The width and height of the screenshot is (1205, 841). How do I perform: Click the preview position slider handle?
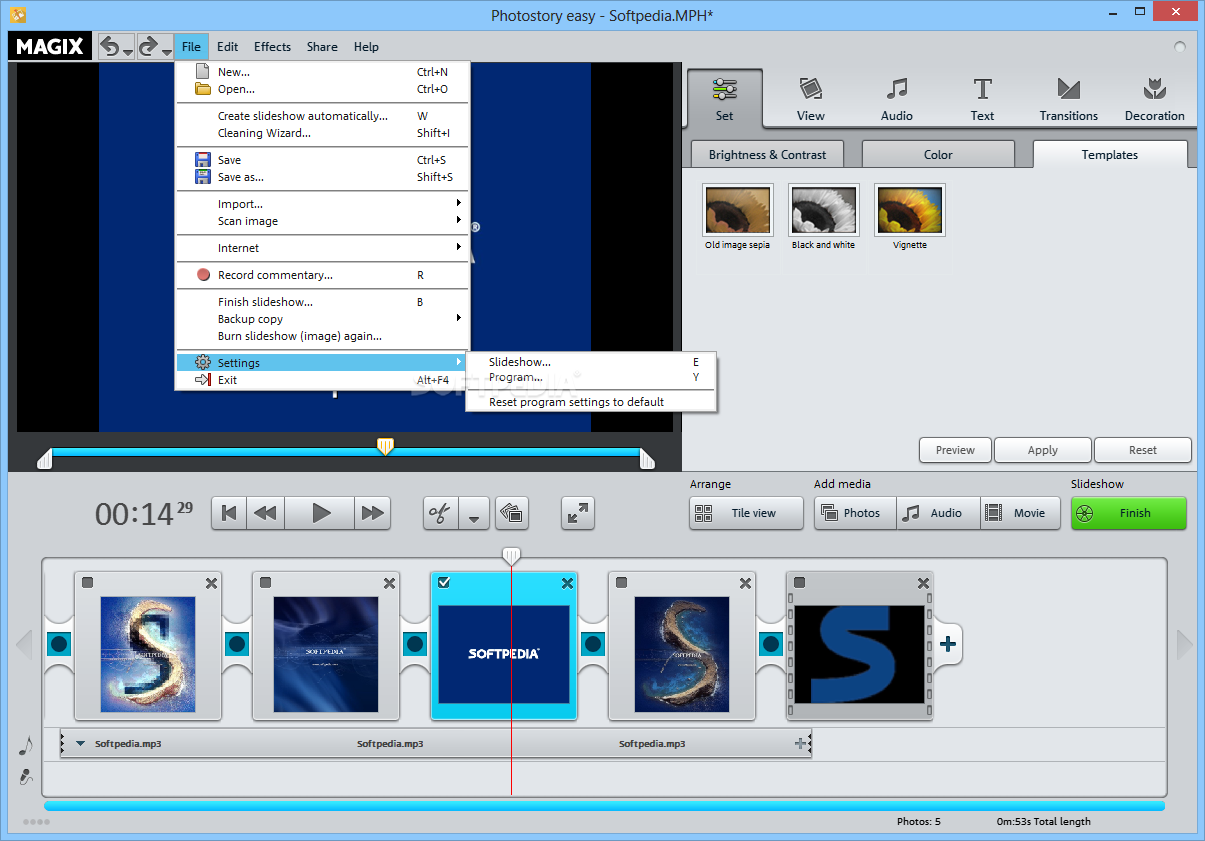(x=385, y=446)
